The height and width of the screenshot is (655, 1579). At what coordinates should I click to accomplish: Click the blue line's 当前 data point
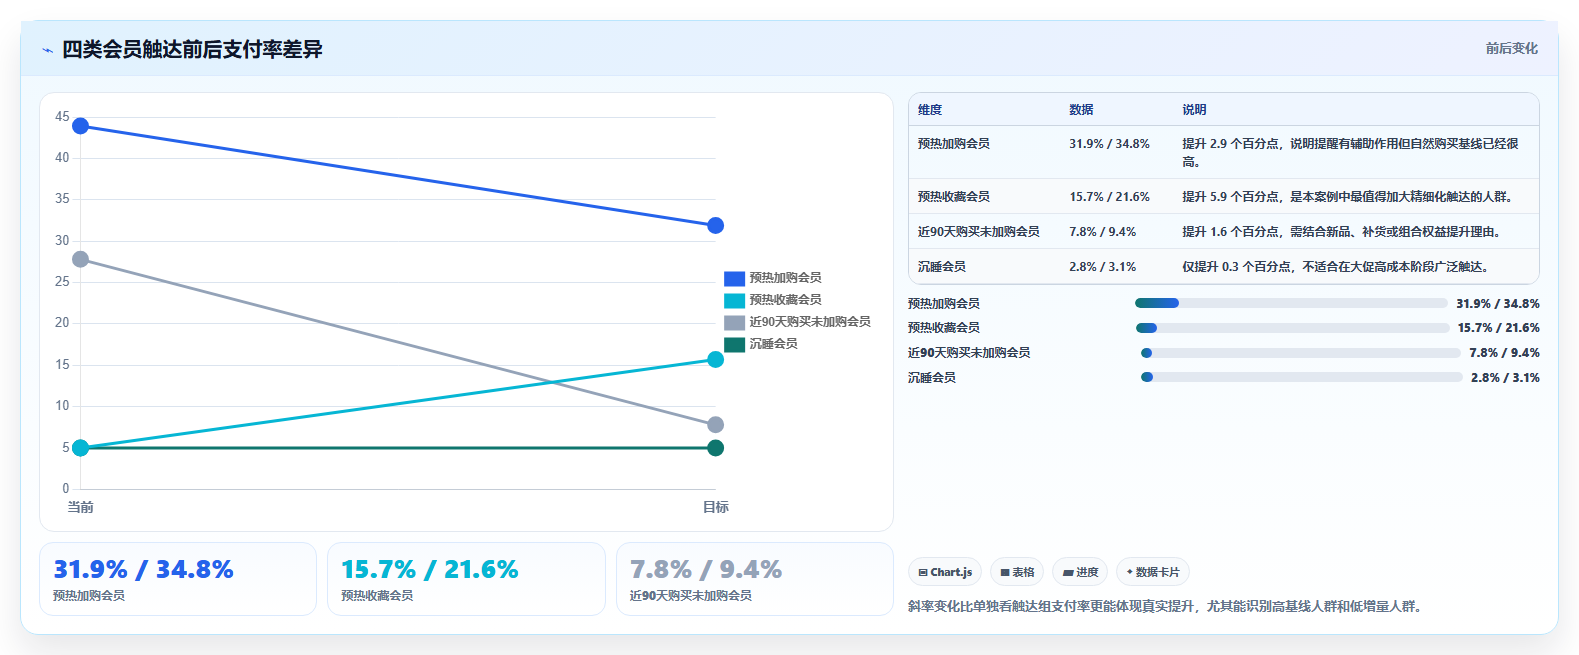coord(81,126)
